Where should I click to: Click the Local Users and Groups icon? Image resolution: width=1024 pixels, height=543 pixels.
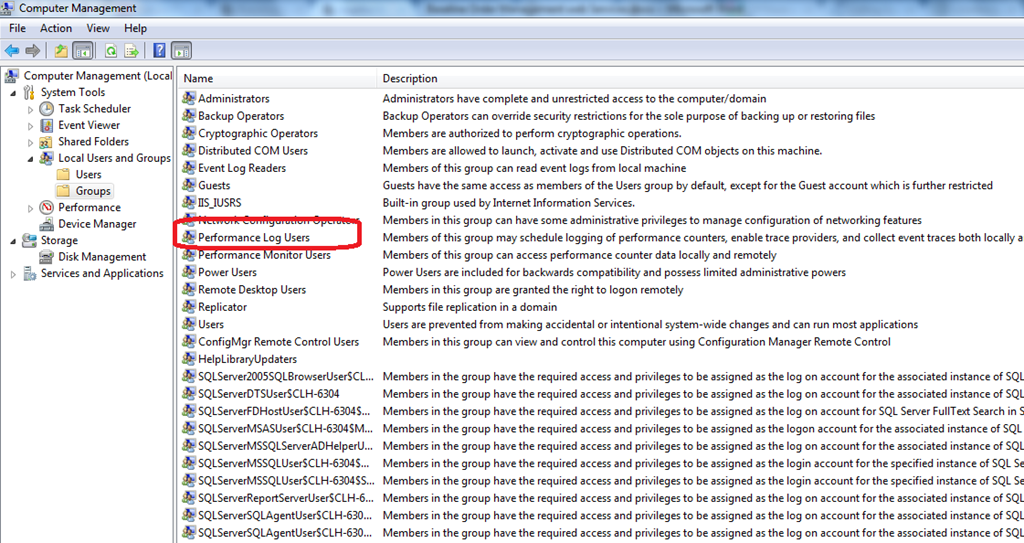(46, 158)
